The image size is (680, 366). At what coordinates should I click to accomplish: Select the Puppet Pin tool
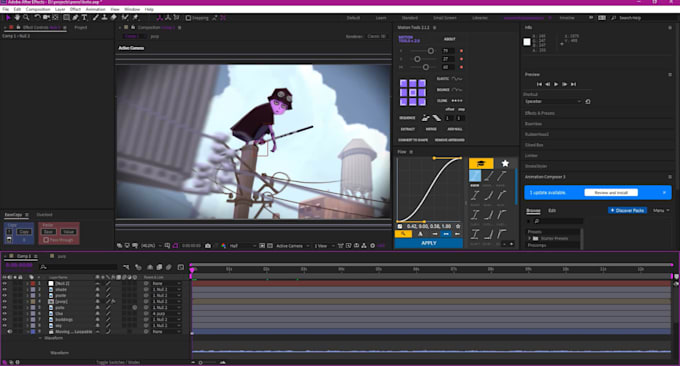coord(135,17)
